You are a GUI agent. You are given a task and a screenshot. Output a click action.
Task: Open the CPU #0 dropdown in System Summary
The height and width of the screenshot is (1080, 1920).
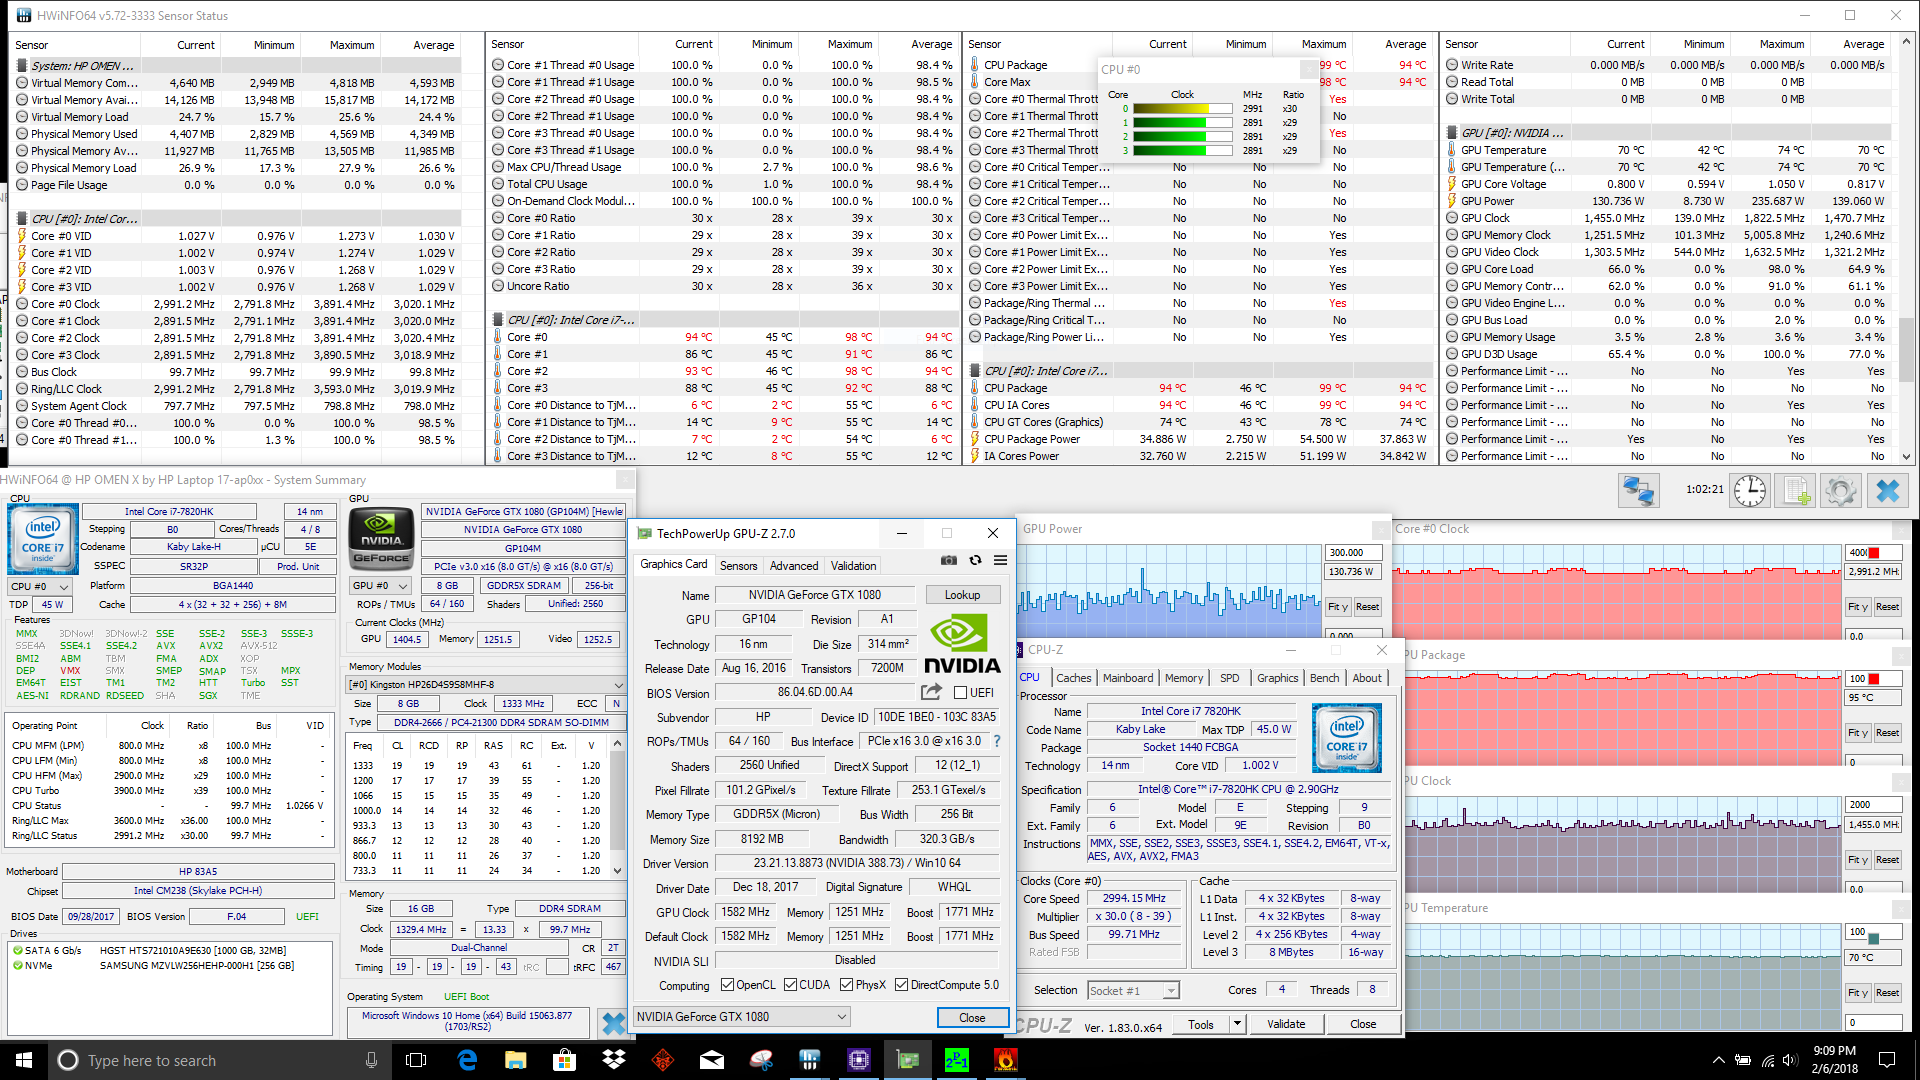tap(40, 587)
